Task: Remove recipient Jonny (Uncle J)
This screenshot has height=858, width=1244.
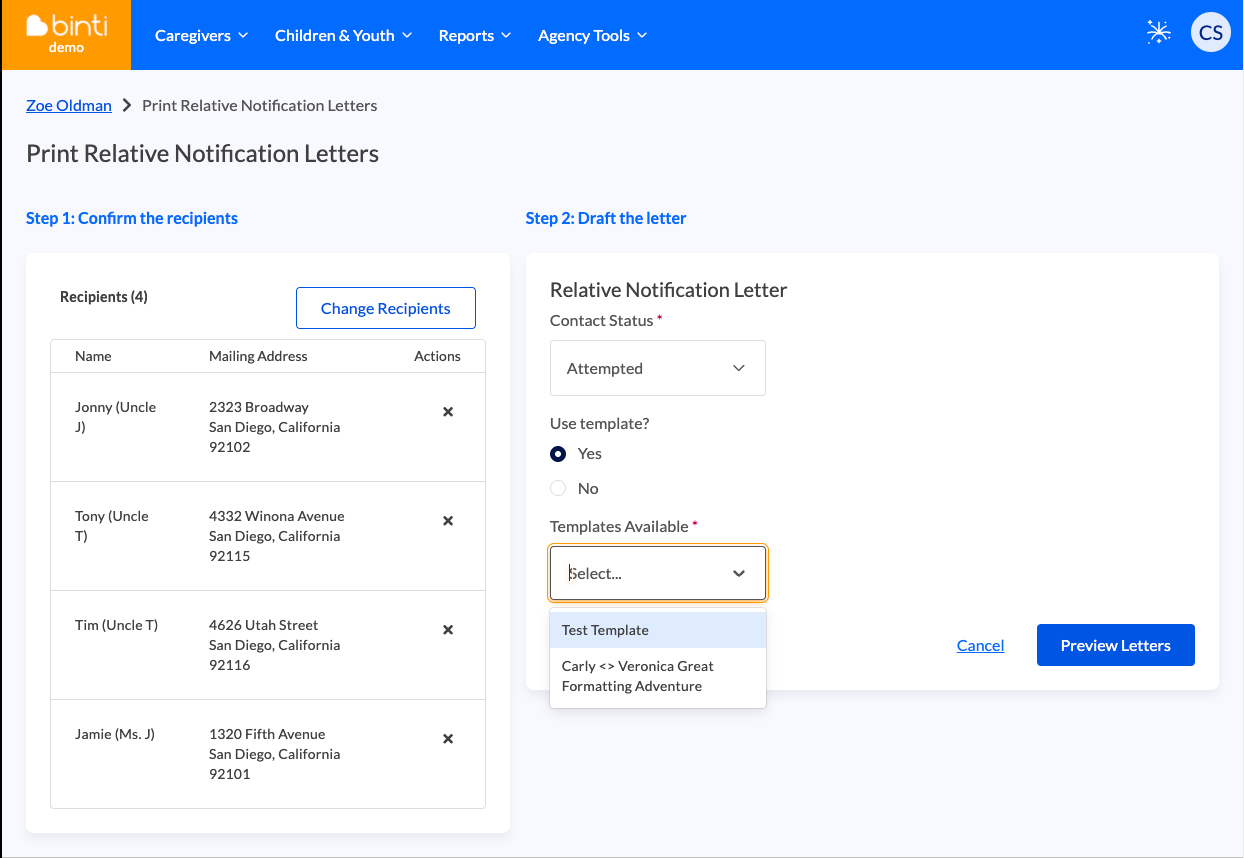Action: click(448, 412)
